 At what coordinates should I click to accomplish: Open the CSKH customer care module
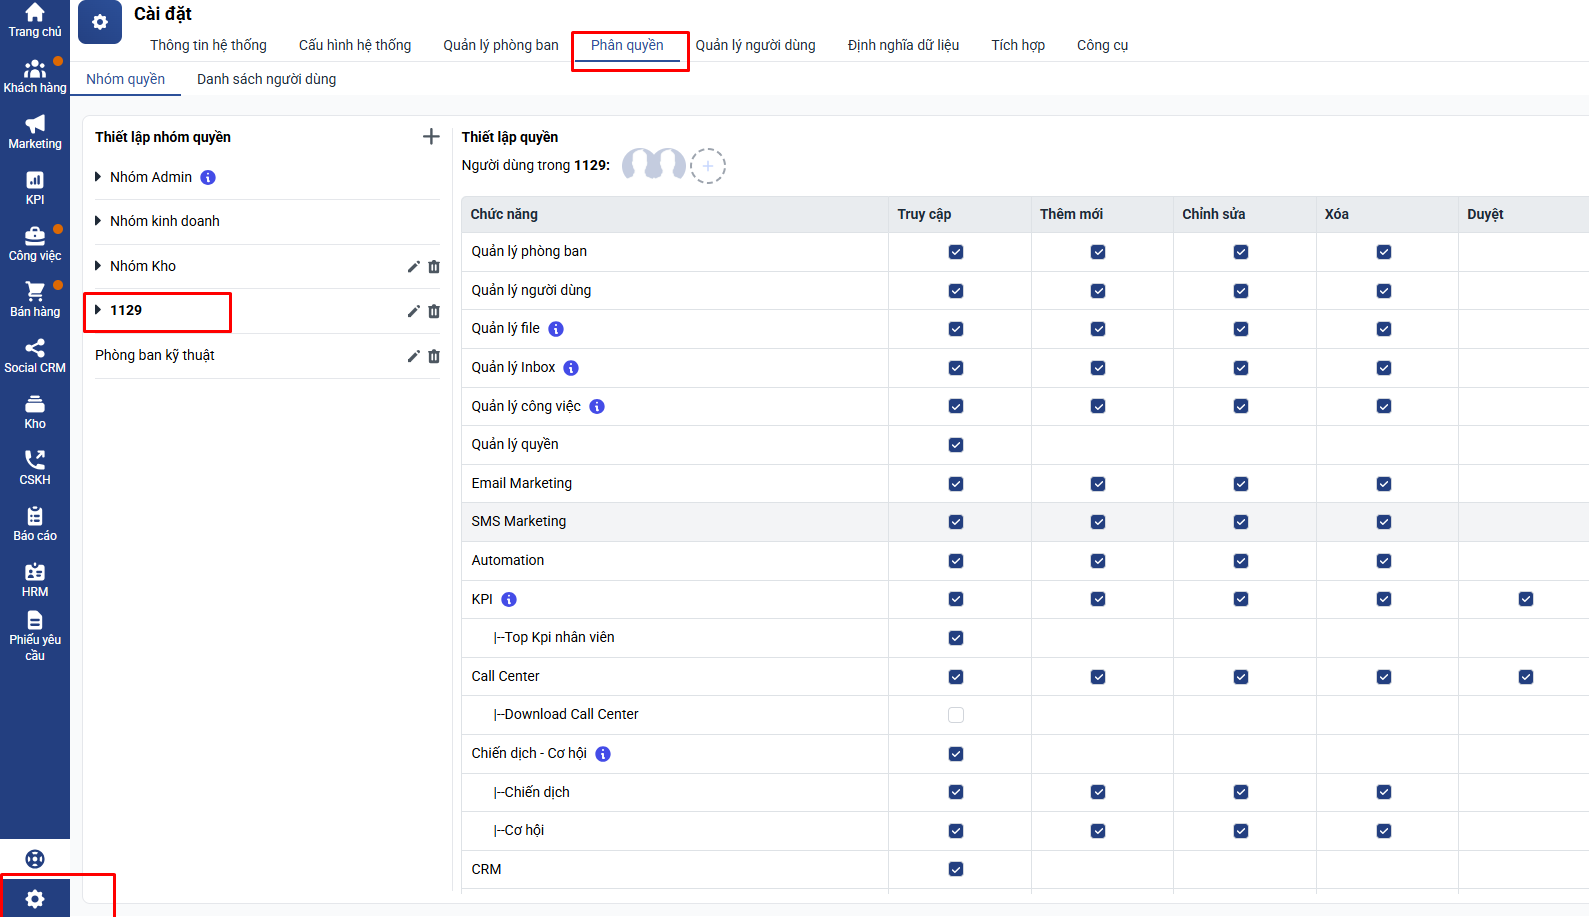35,467
